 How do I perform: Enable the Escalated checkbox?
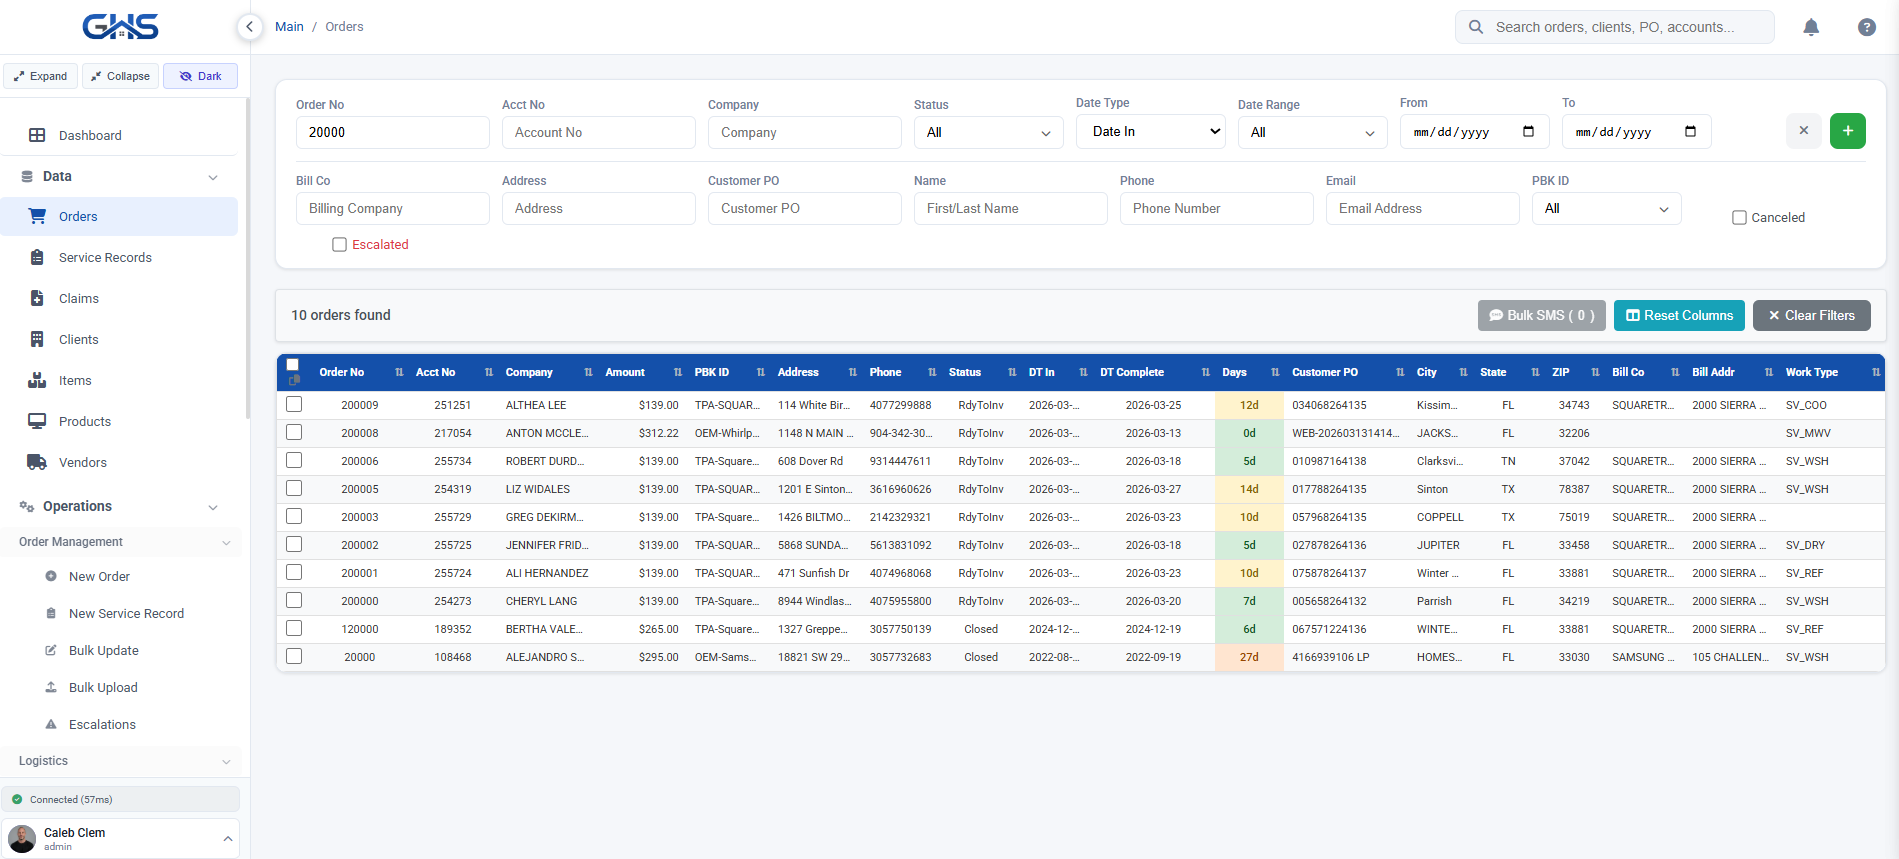340,245
